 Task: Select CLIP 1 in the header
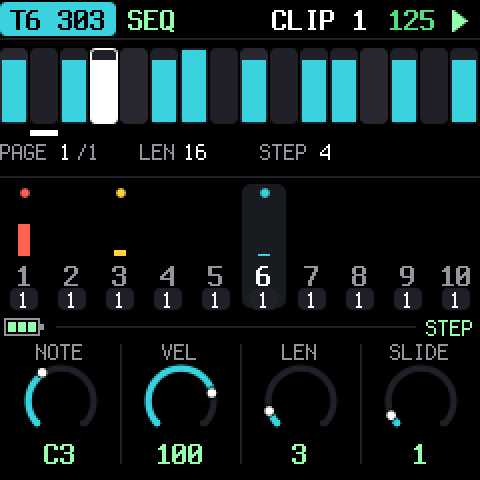[x=319, y=21]
